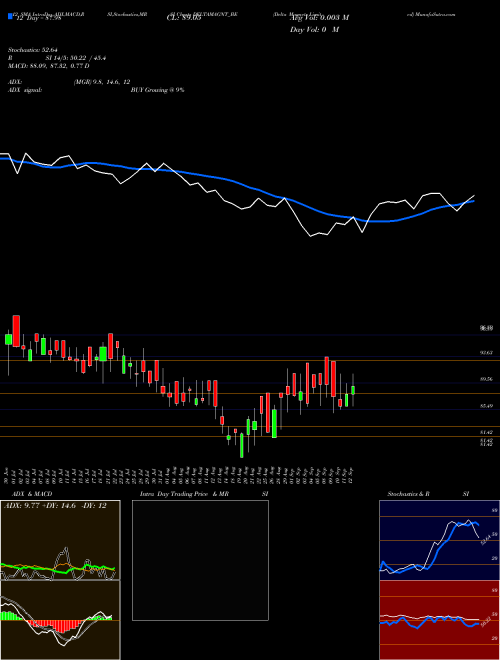Click the 89.56 price axis label

coord(486,379)
